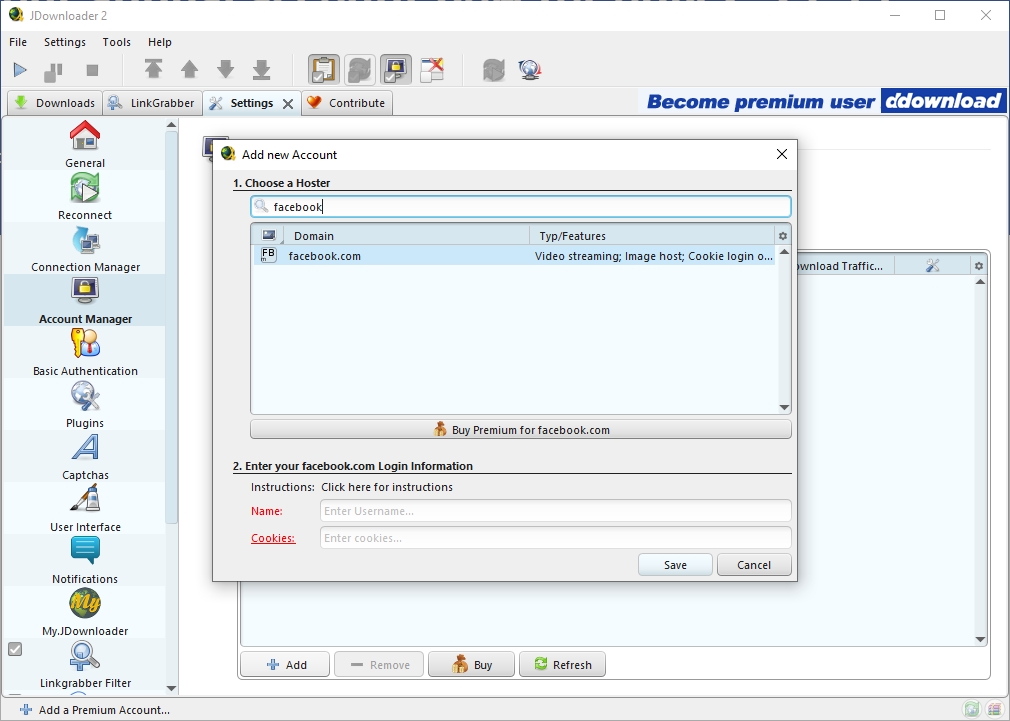Toggle the Linkgrabber Filter checkbox in sidebar
The width and height of the screenshot is (1010, 721).
click(x=15, y=649)
